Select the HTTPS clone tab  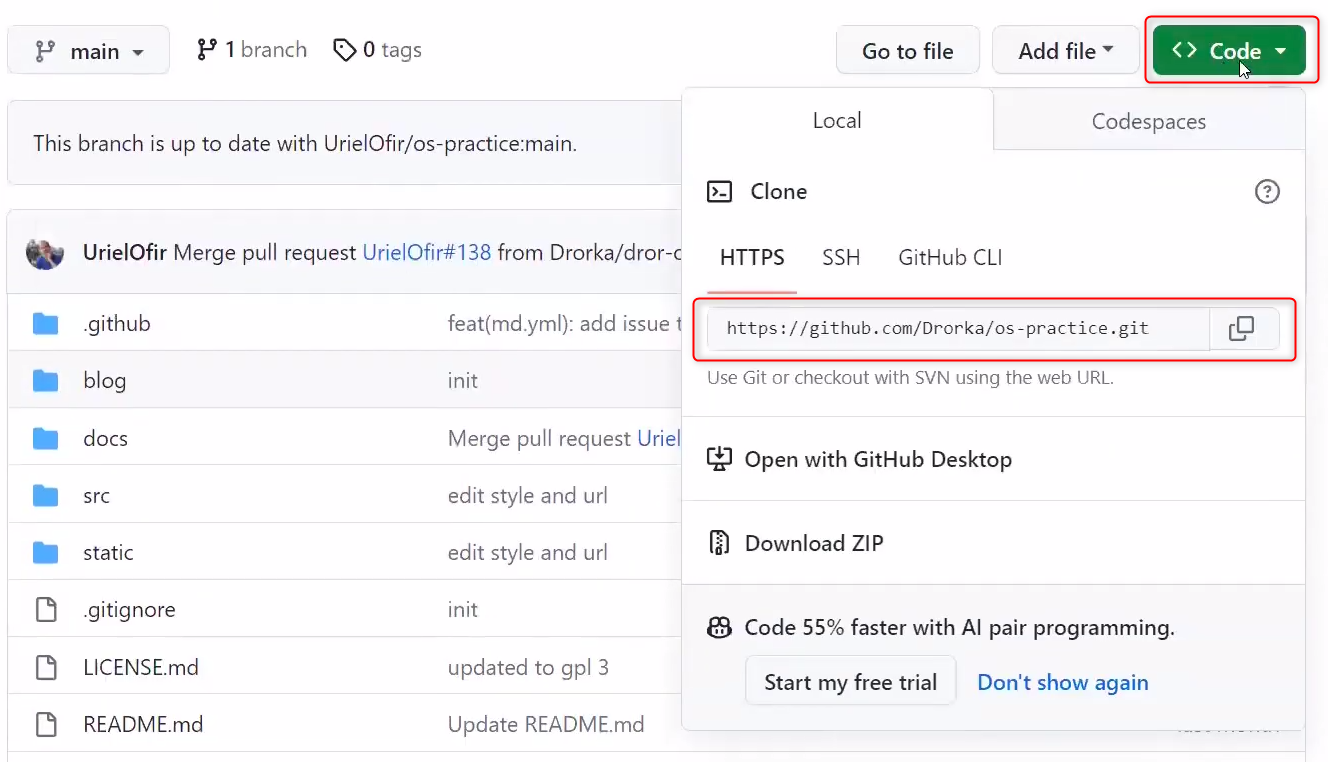[x=752, y=258]
